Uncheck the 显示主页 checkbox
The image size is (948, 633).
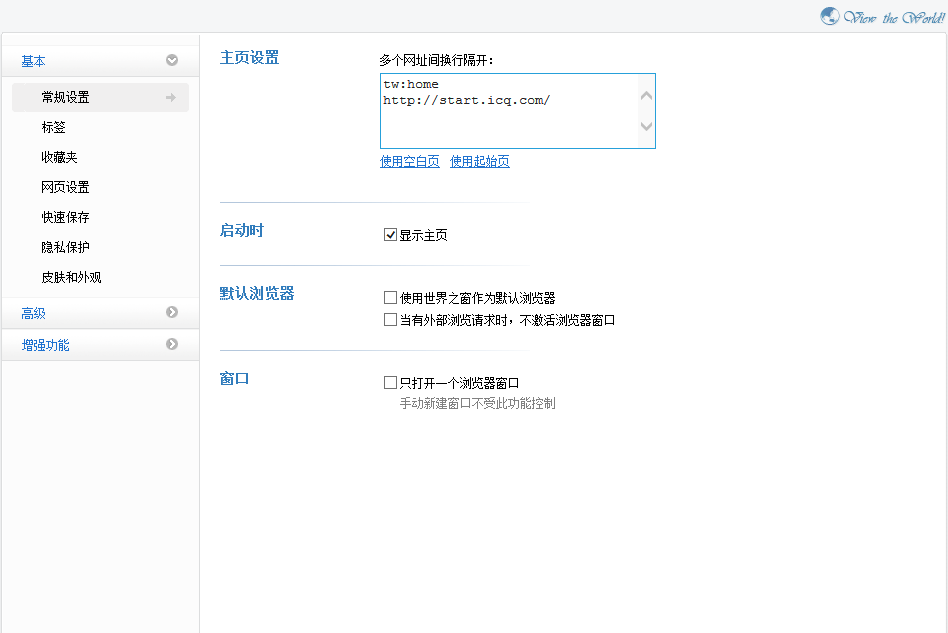(390, 235)
